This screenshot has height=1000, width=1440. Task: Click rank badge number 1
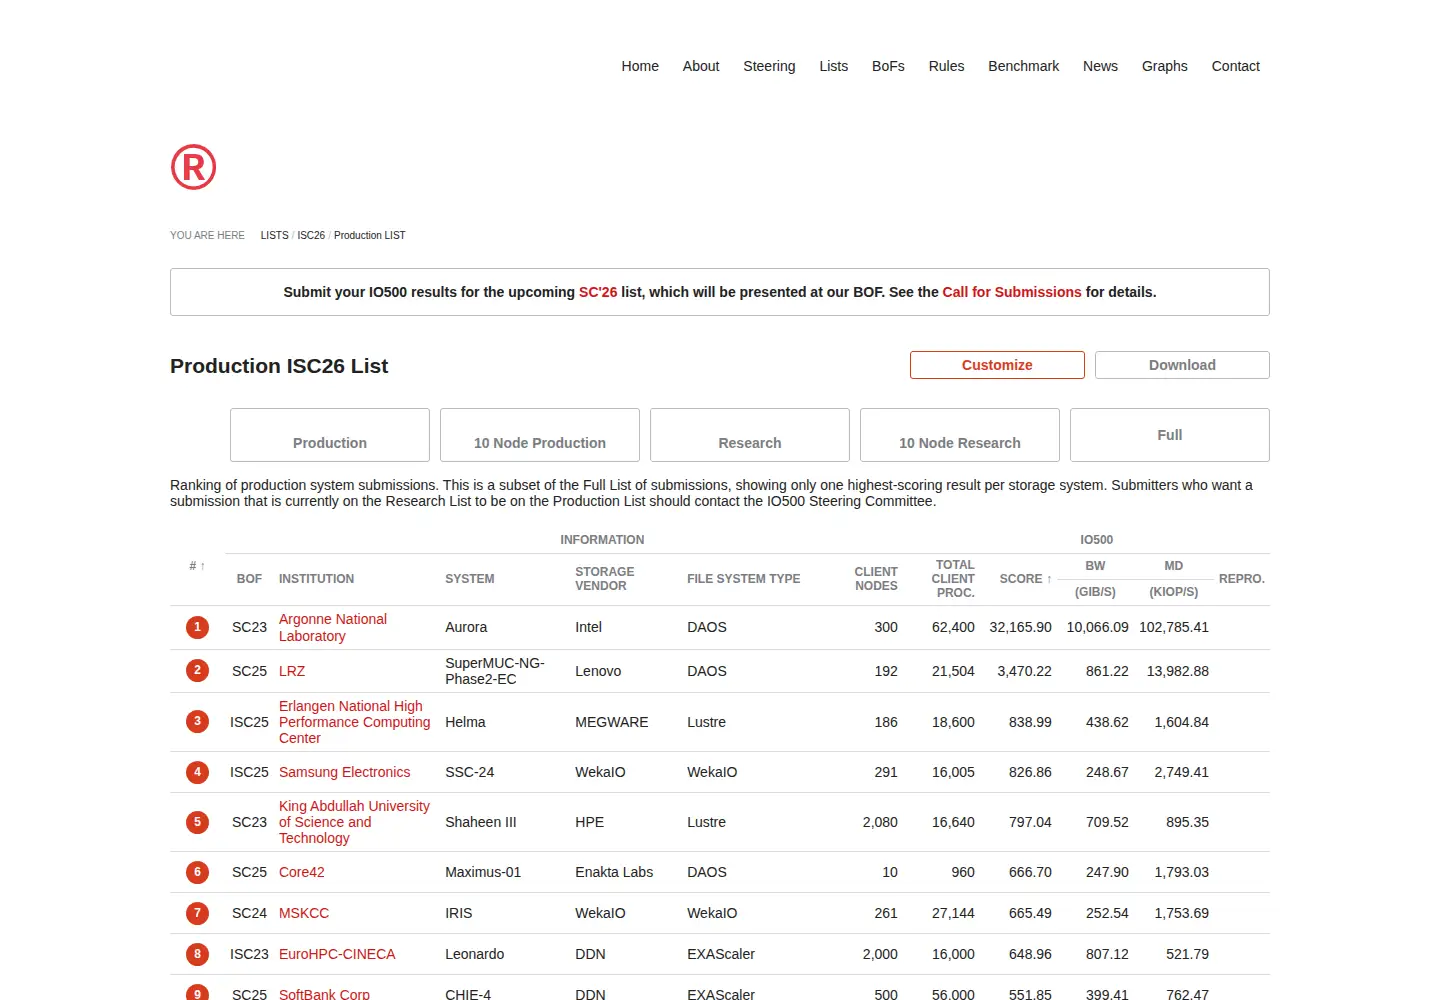[x=198, y=628]
